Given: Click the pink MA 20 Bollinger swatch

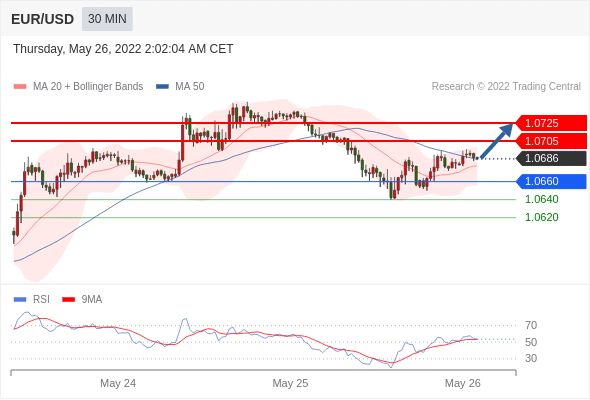Looking at the screenshot, I should tap(20, 87).
